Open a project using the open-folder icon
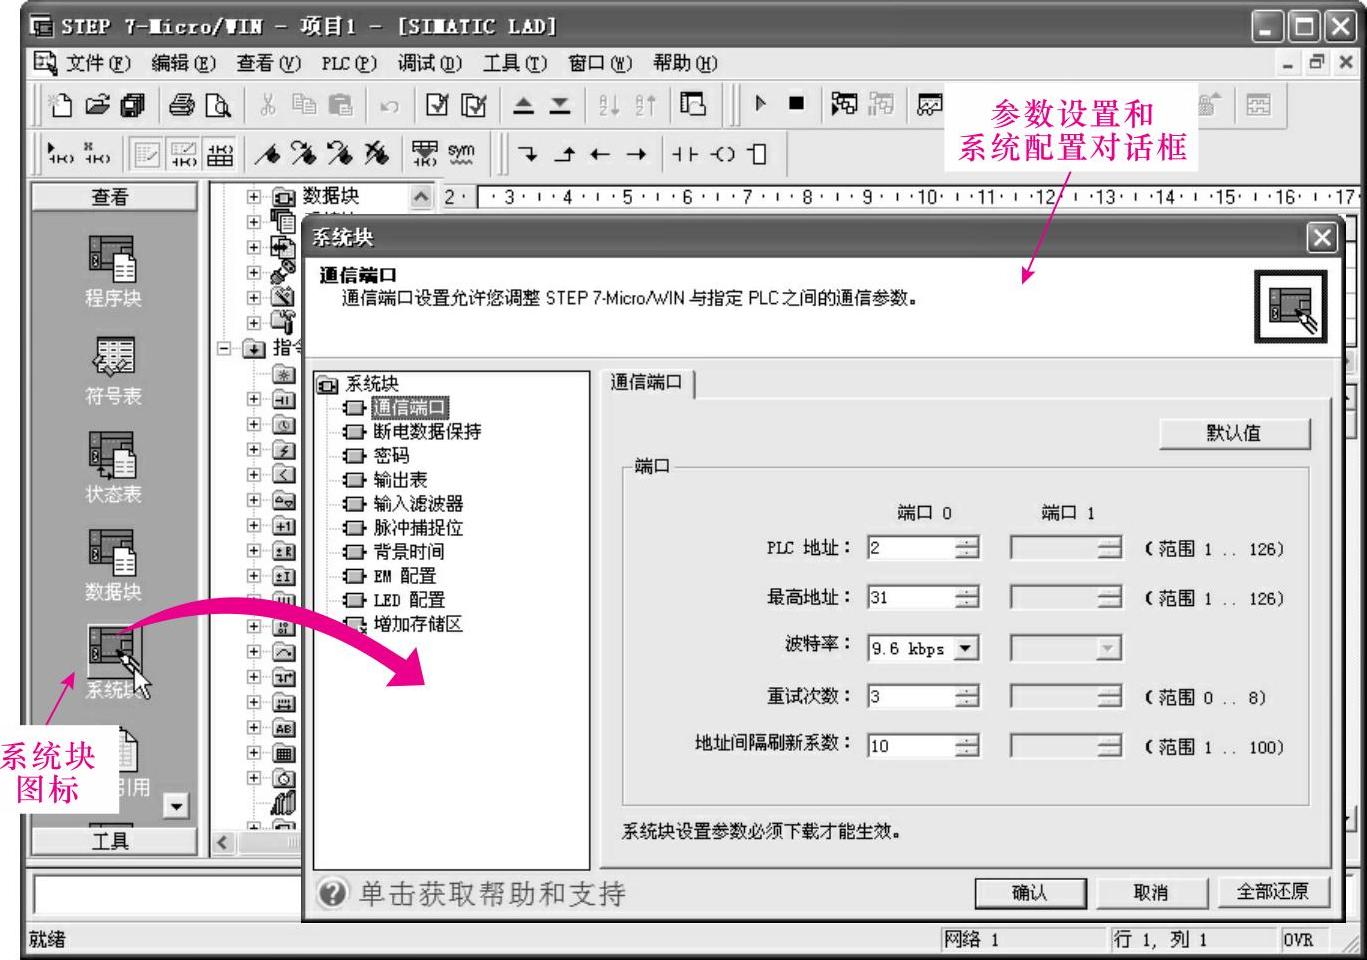 click(96, 105)
